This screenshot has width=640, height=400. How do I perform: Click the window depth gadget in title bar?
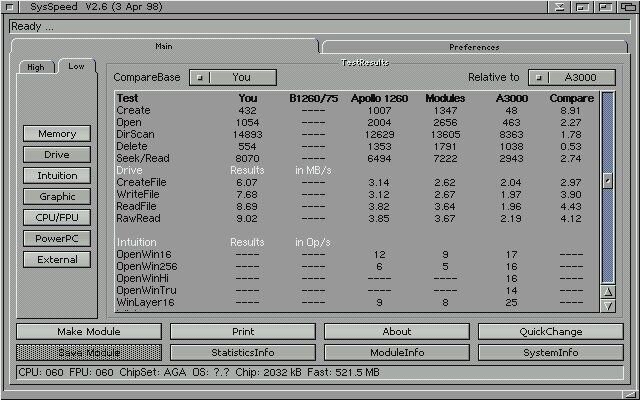[x=627, y=7]
